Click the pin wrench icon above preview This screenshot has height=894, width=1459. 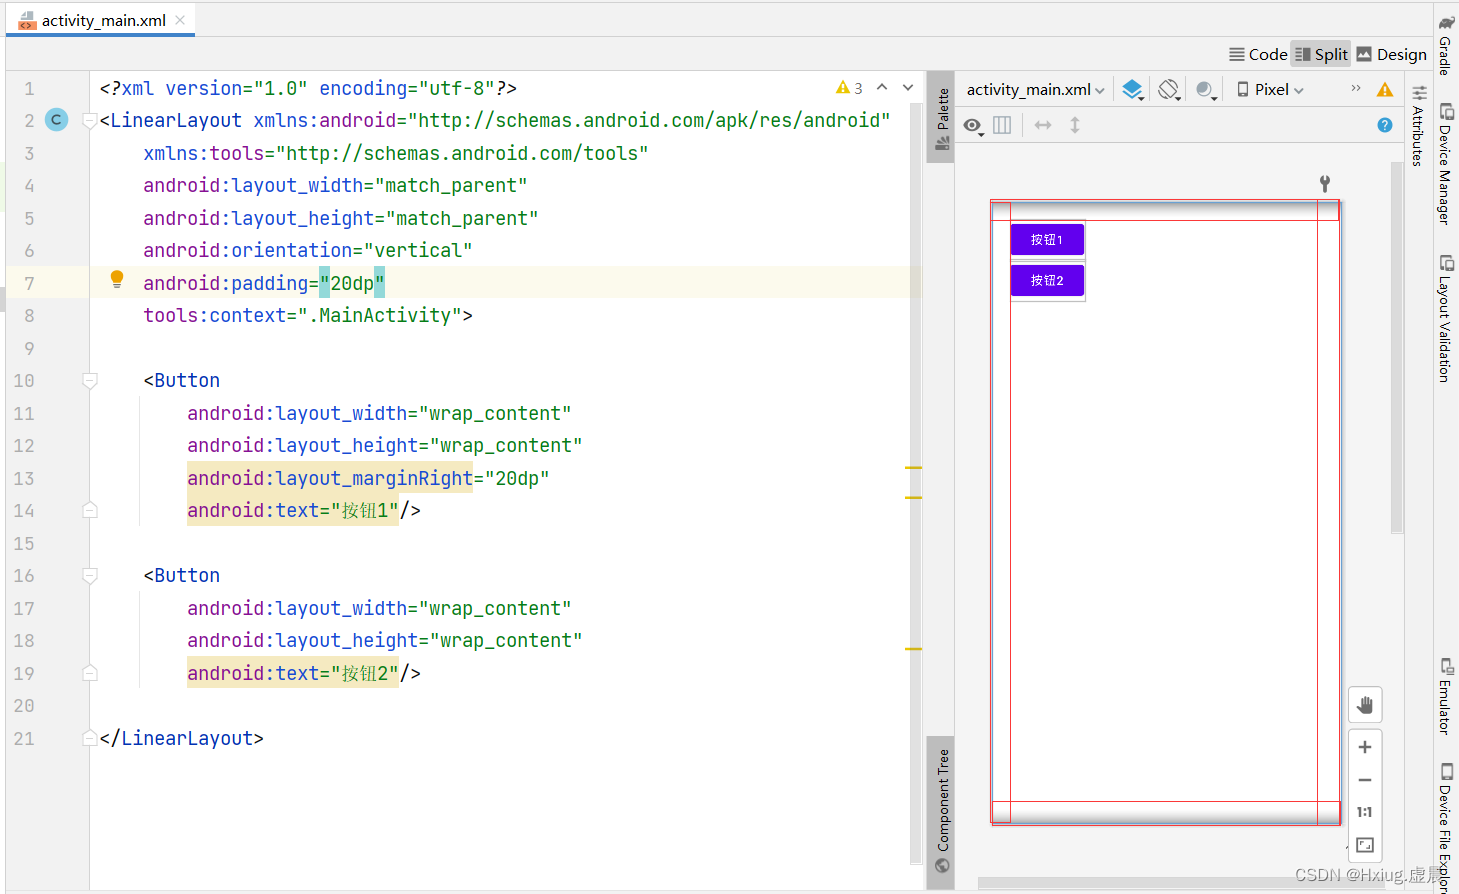point(1325,184)
